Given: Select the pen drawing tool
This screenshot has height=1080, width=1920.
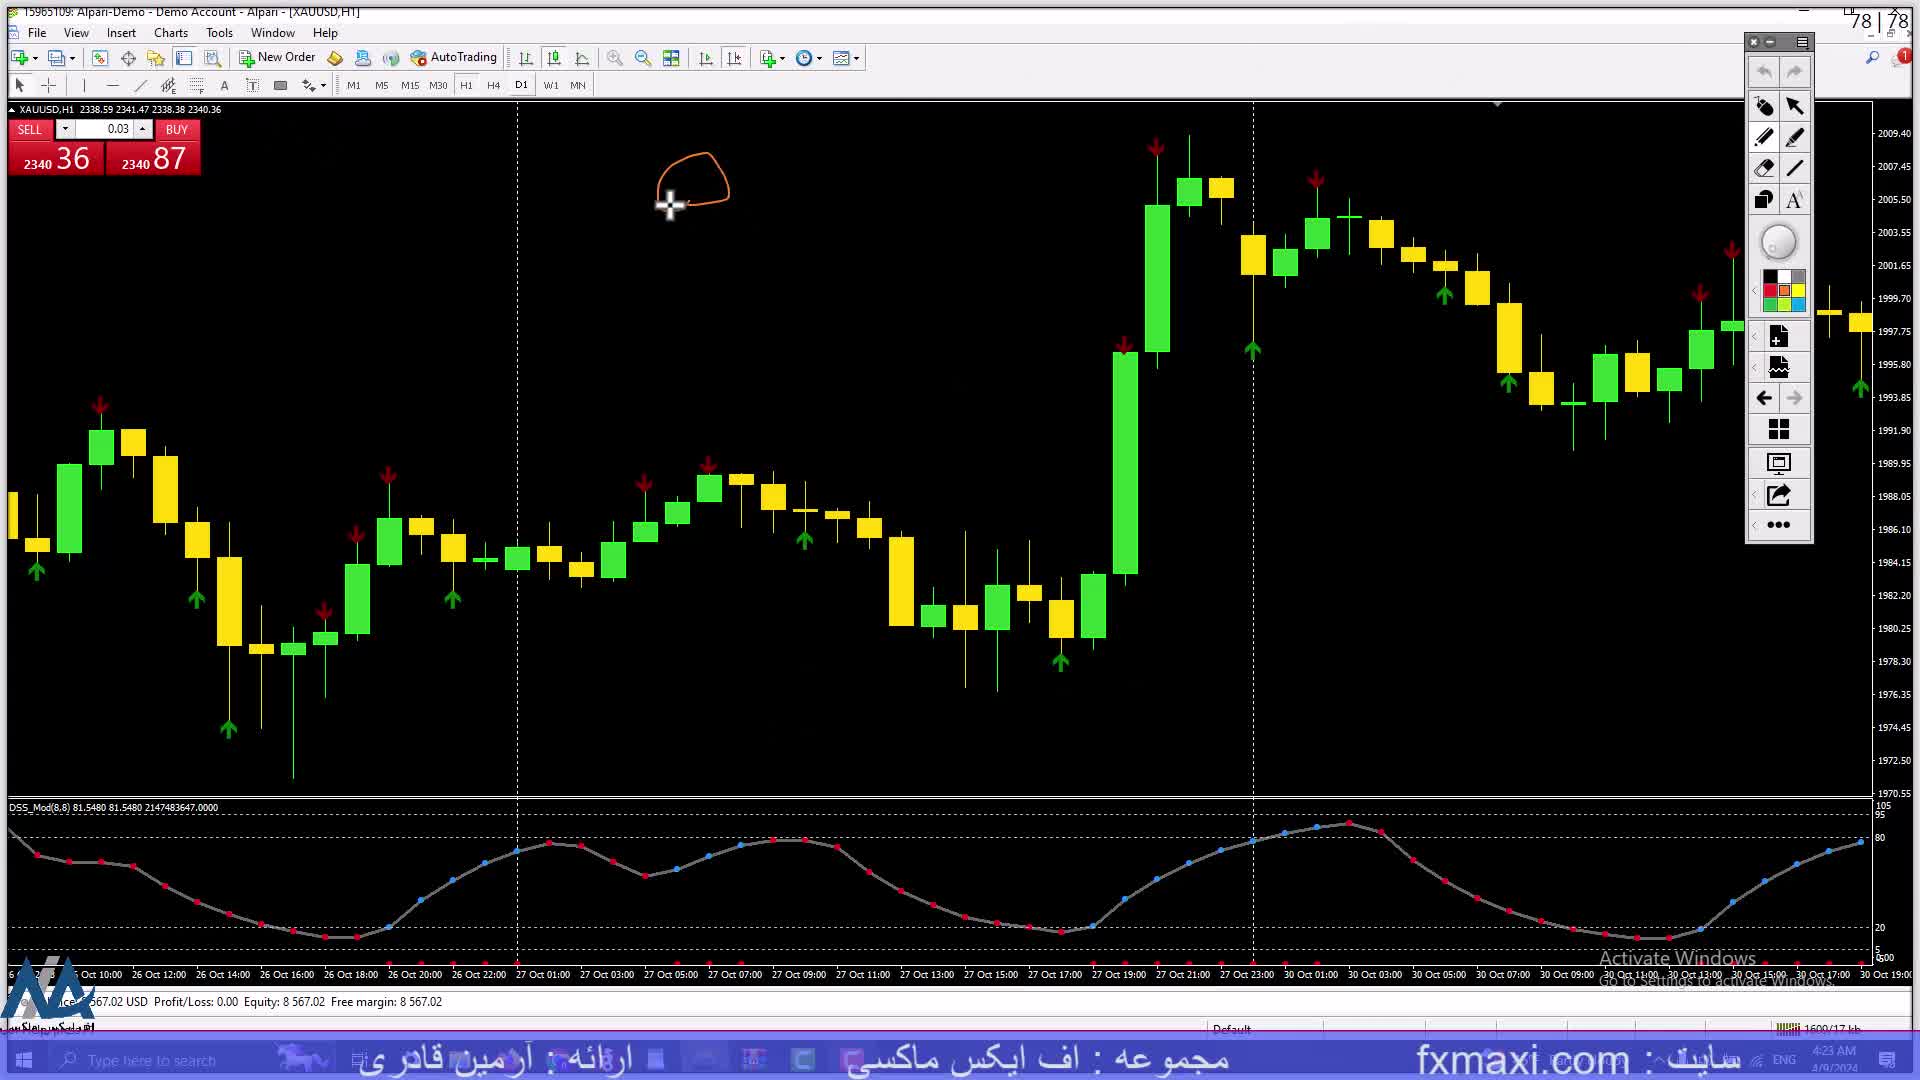Looking at the screenshot, I should point(1763,137).
